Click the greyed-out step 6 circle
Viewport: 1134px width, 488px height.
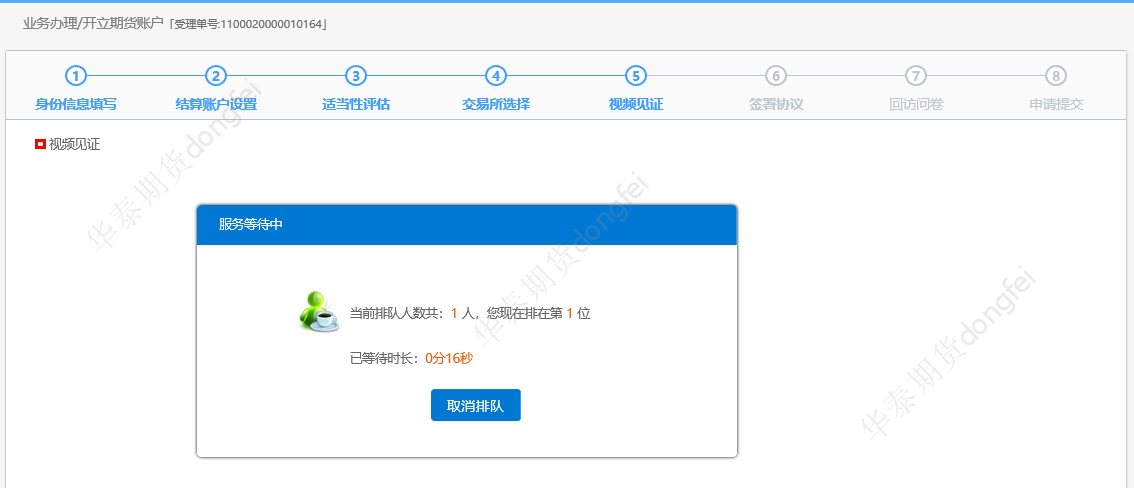776,76
